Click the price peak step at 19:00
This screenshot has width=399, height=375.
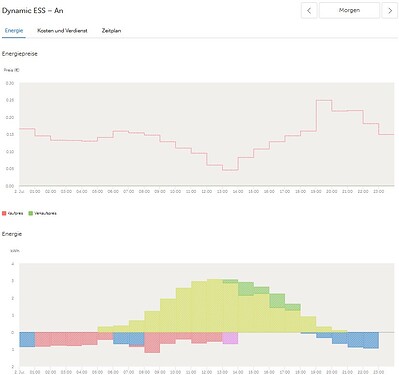pyautogui.click(x=324, y=100)
